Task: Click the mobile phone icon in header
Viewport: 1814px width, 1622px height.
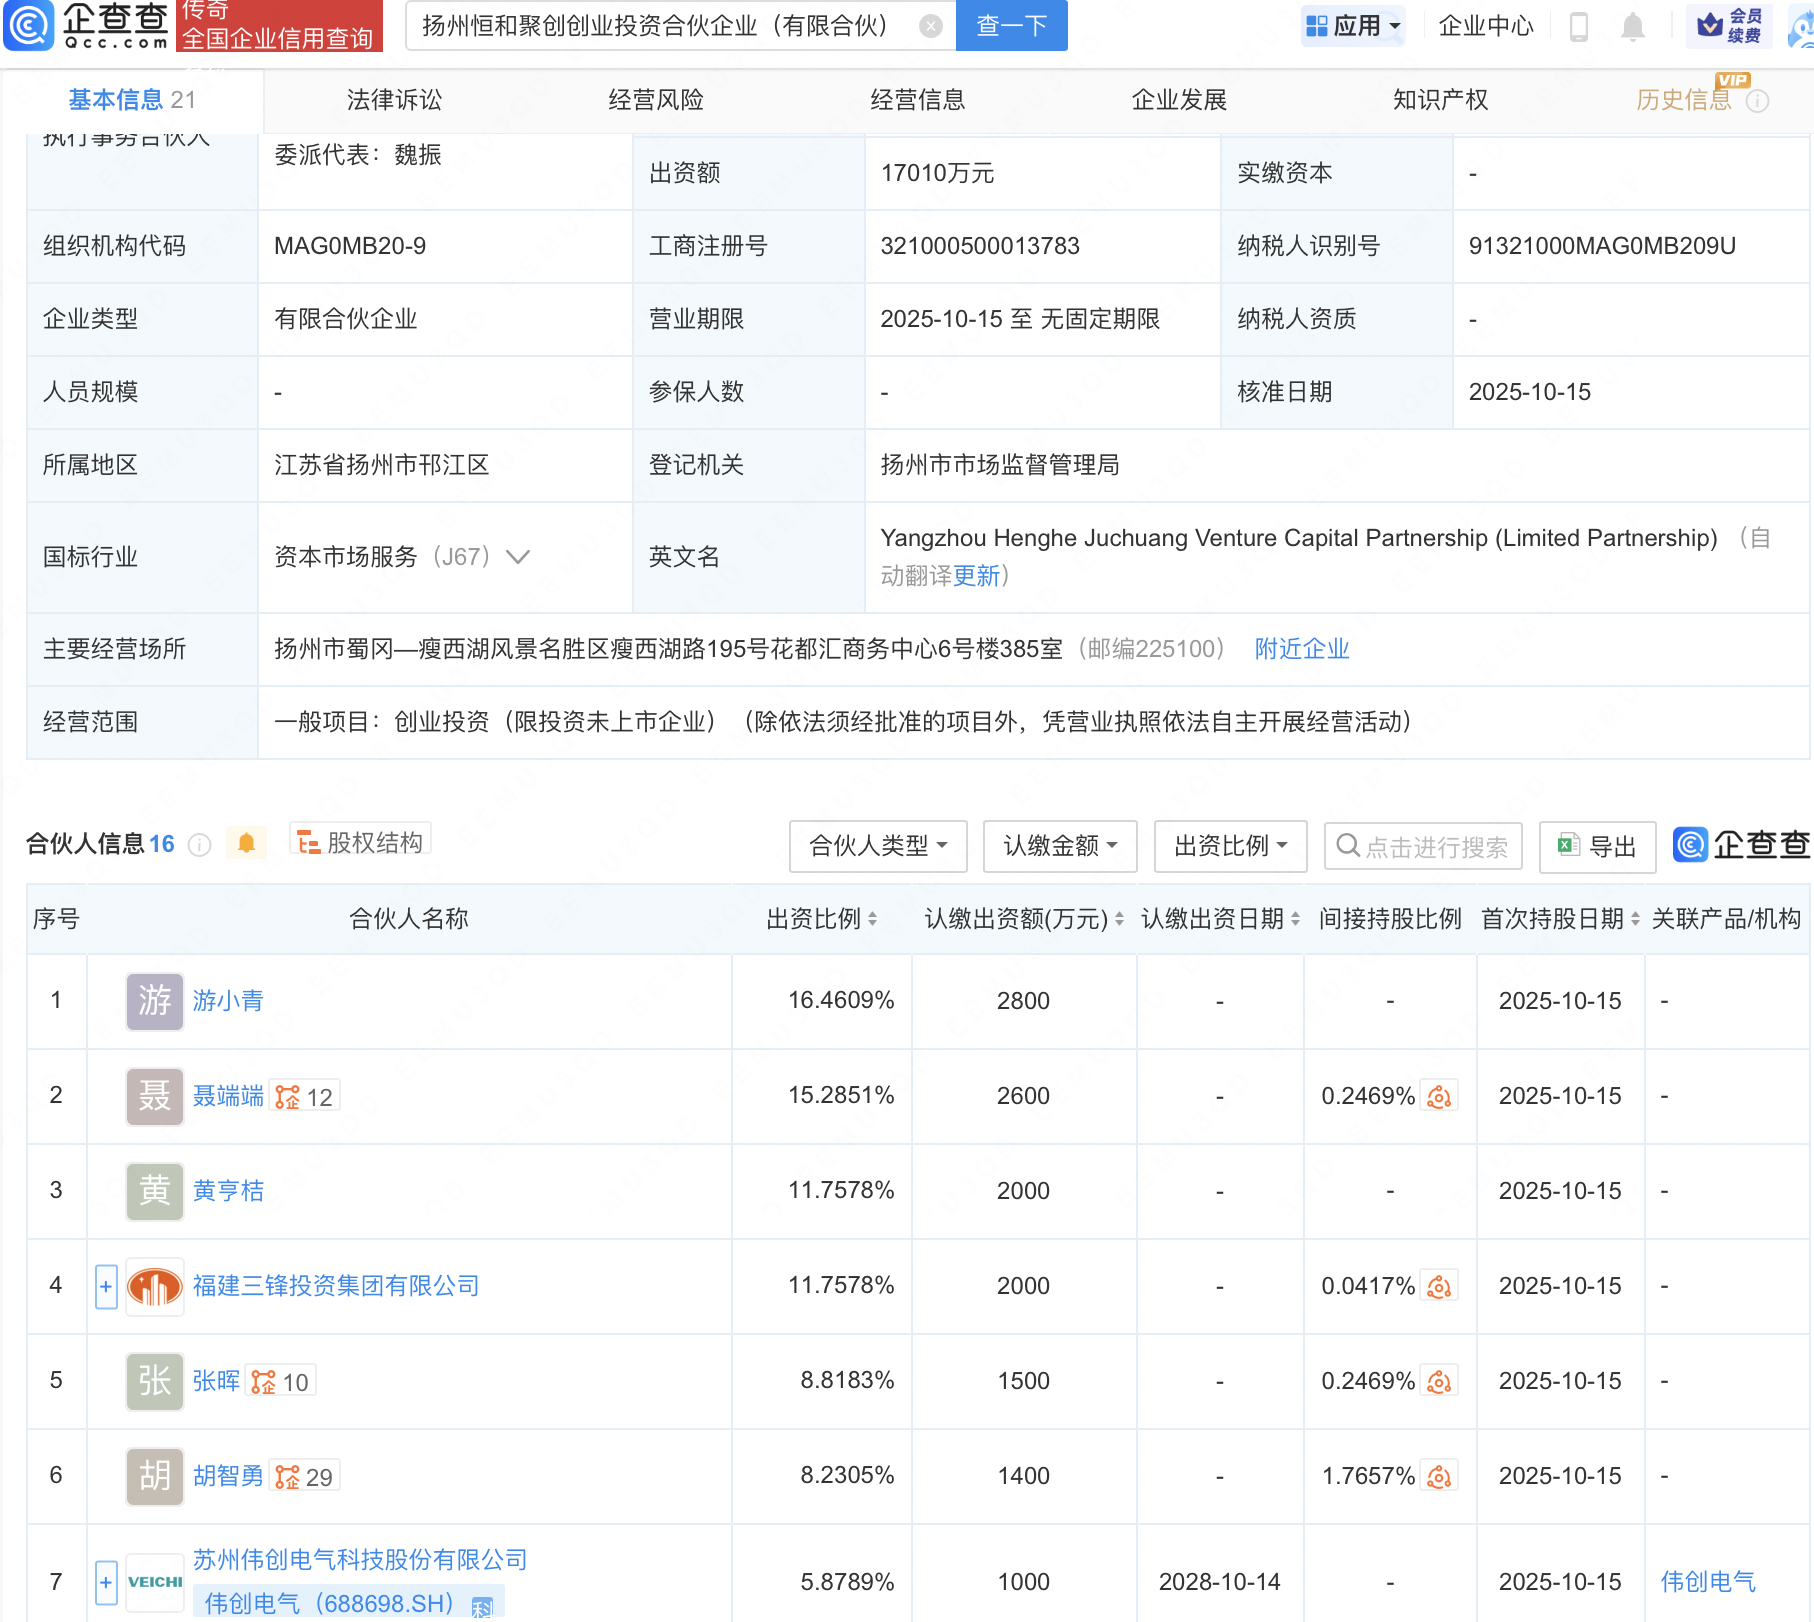Action: [1579, 26]
